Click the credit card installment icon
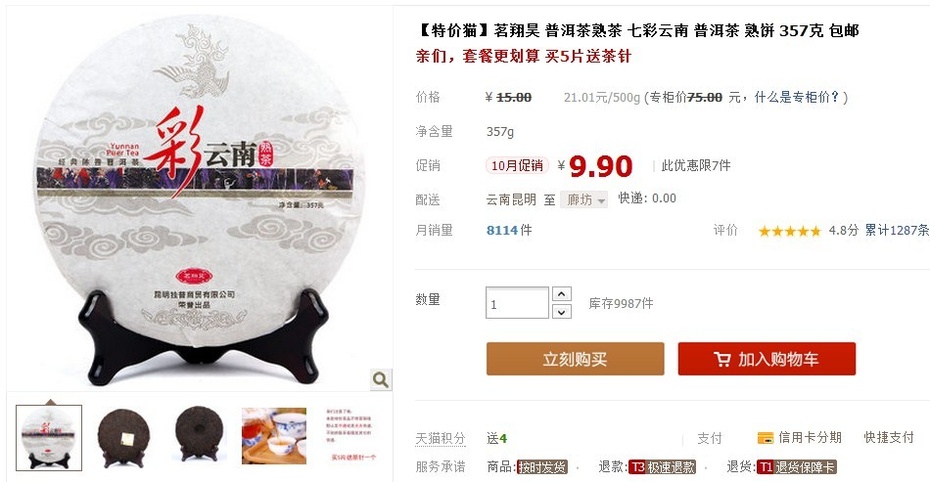This screenshot has width=930, height=482. tap(765, 438)
